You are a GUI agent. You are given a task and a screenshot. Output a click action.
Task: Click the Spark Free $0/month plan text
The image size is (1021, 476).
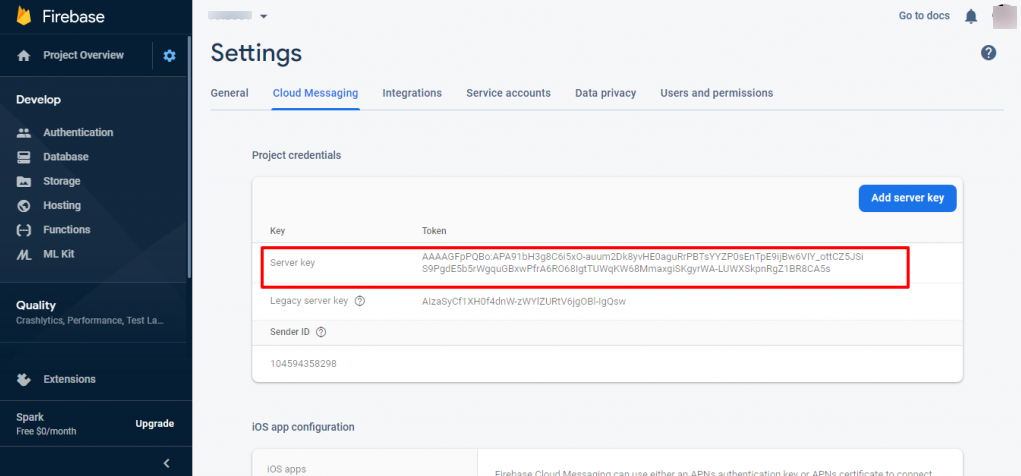point(46,424)
